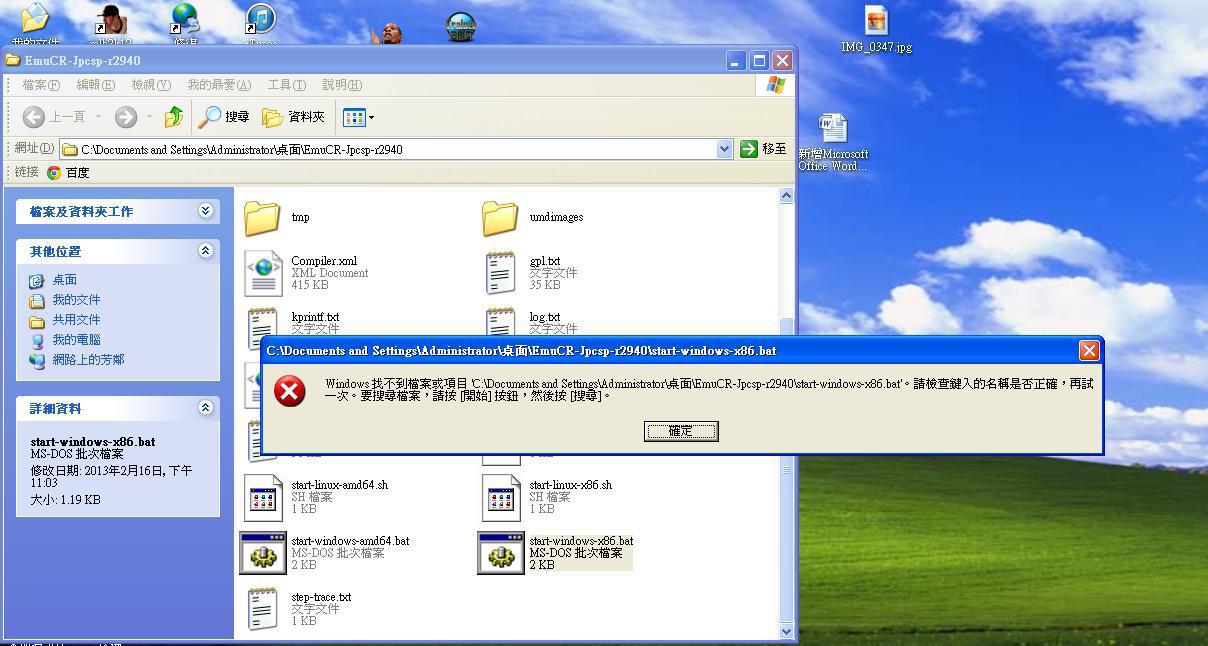Maximize the EmuCR-Jpcsp-r2940 window
The width and height of the screenshot is (1208, 646).
click(x=759, y=60)
